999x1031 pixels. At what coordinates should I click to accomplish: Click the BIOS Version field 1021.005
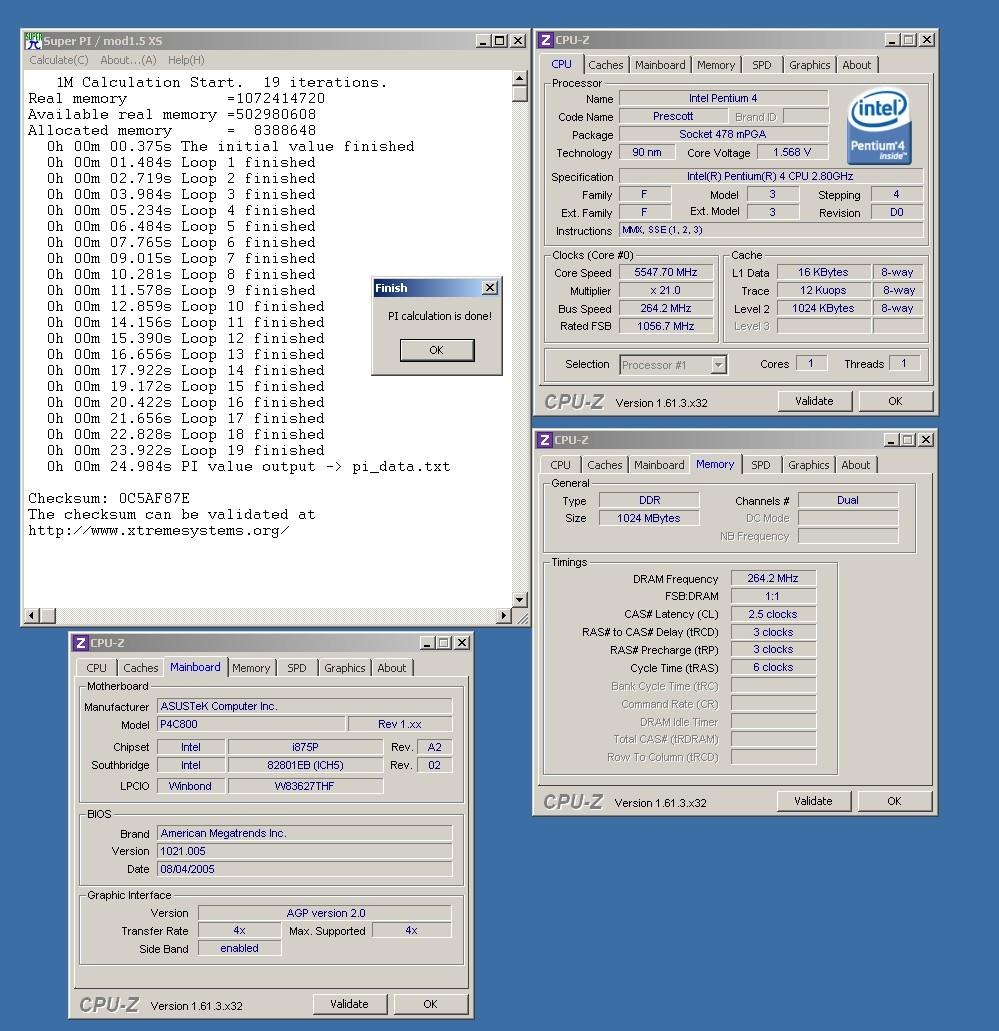click(305, 851)
